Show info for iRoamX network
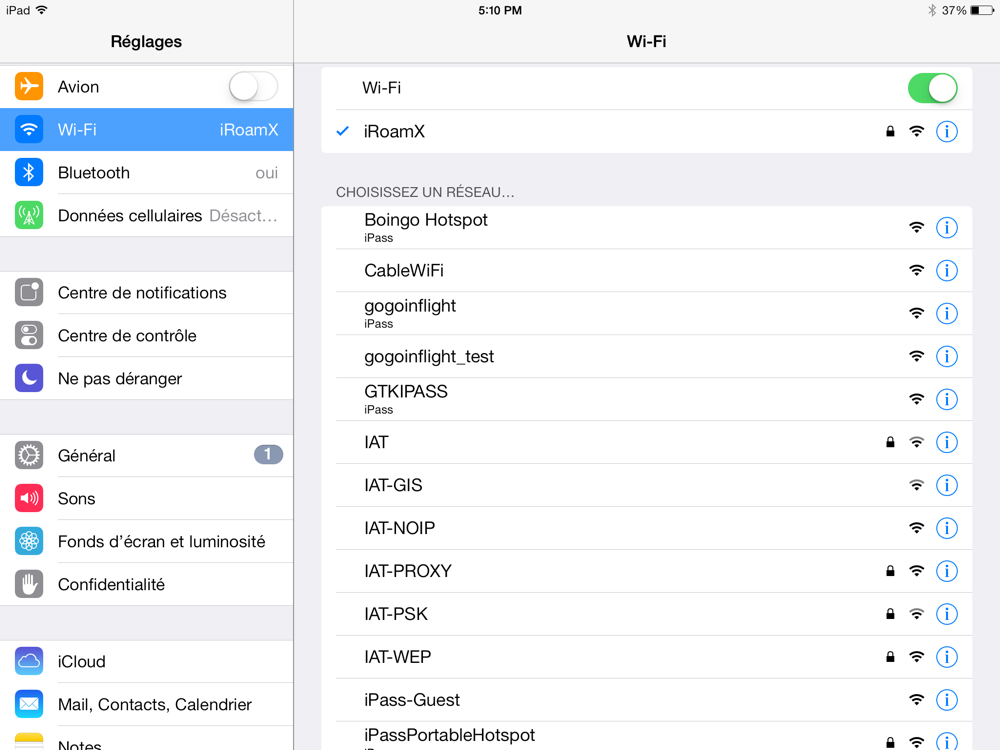This screenshot has width=1000, height=750. click(x=946, y=132)
